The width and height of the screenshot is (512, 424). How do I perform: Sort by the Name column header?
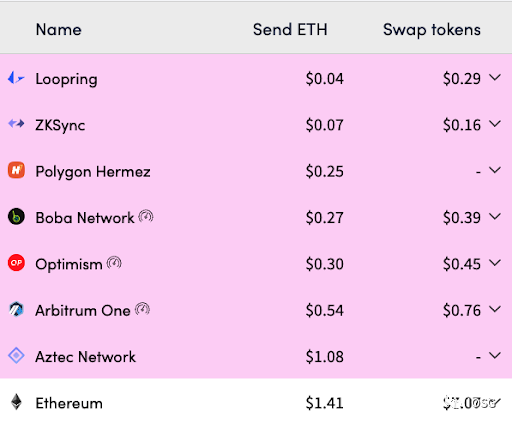tap(59, 29)
